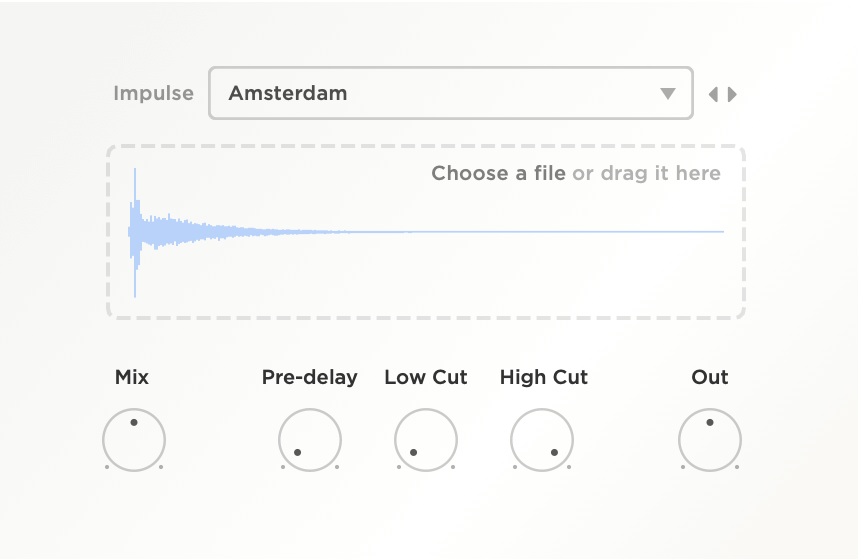Click the Low Cut label
858x559 pixels.
426,377
